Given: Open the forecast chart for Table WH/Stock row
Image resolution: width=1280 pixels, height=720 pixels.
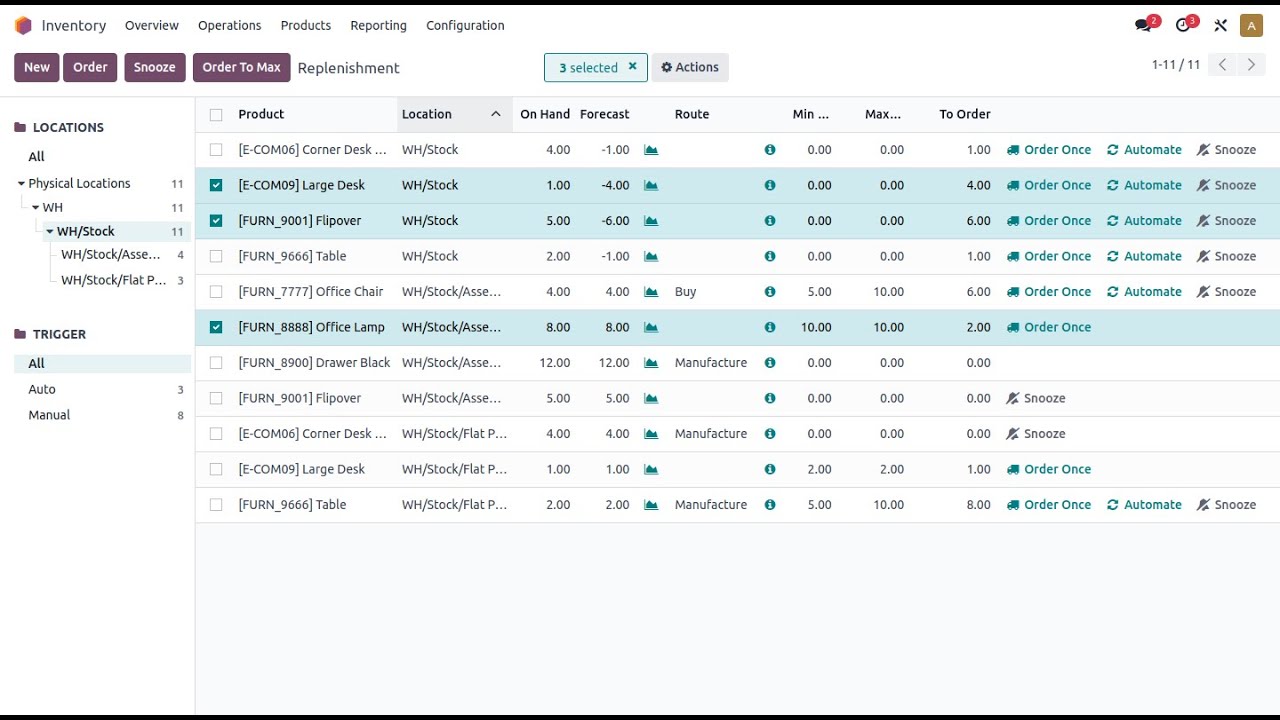Looking at the screenshot, I should point(651,256).
